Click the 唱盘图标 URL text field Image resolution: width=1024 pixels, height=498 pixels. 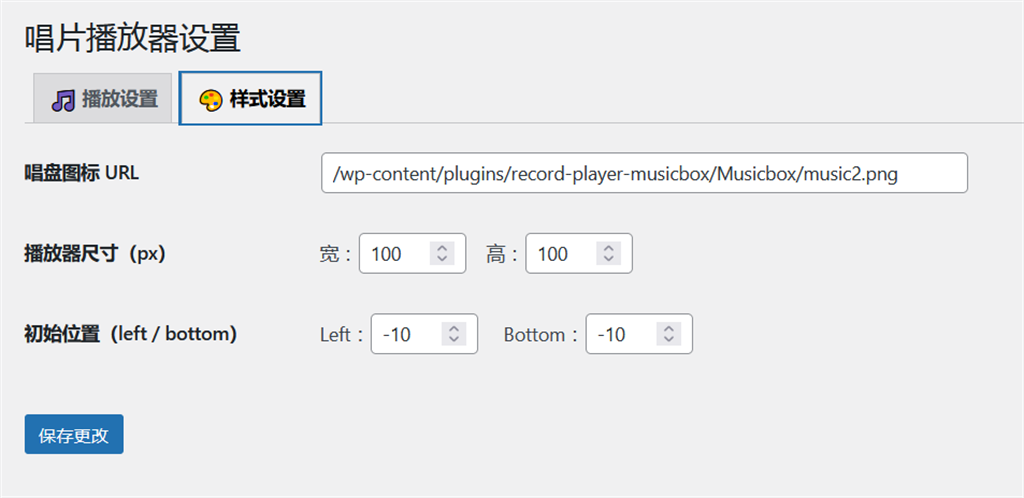(x=644, y=173)
